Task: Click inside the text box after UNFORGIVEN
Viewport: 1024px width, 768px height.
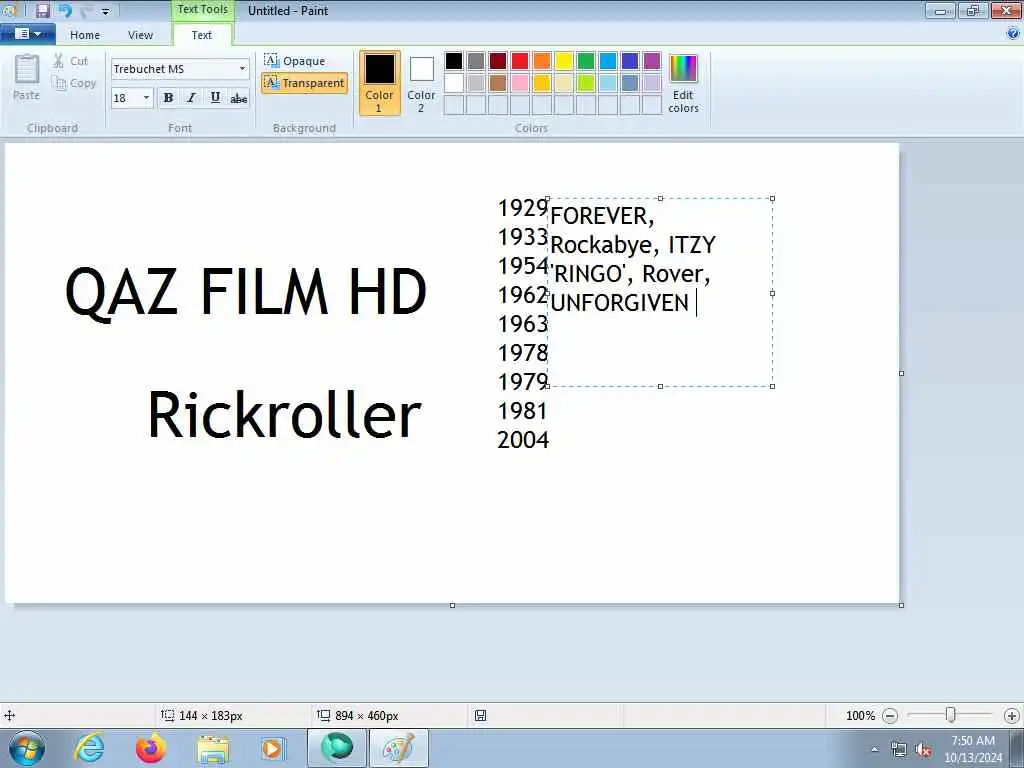Action: click(x=699, y=304)
